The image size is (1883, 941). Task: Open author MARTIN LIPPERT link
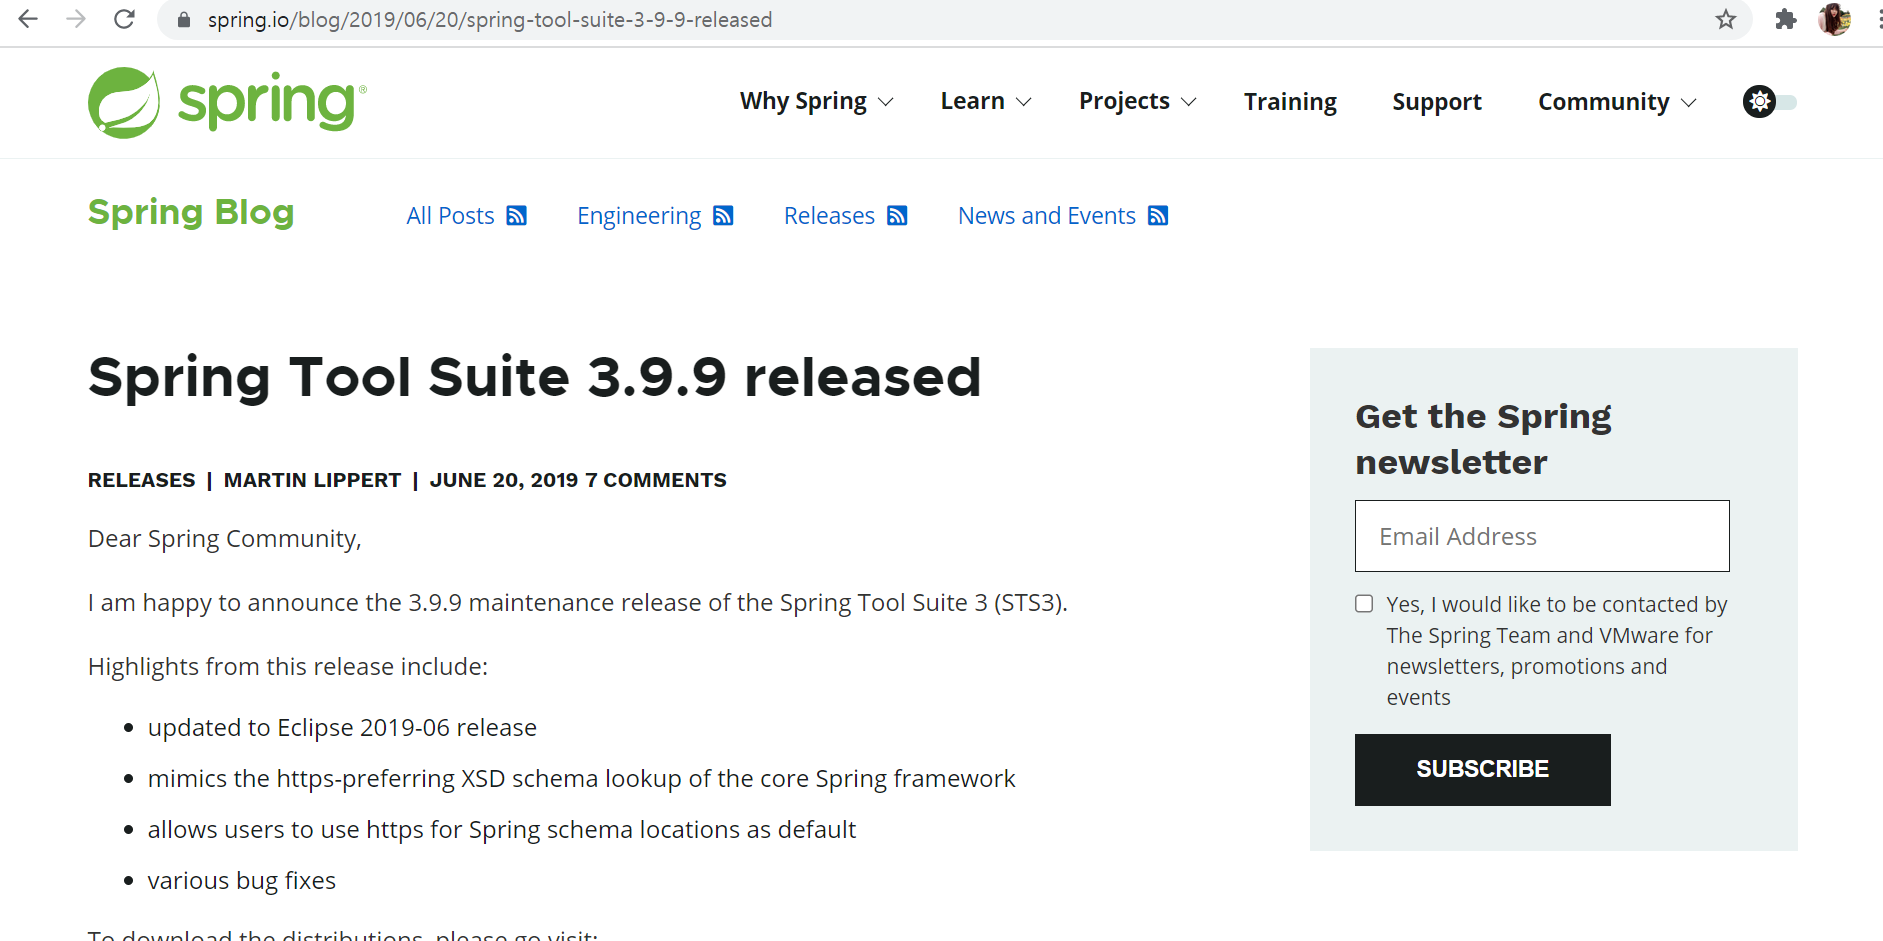click(312, 480)
